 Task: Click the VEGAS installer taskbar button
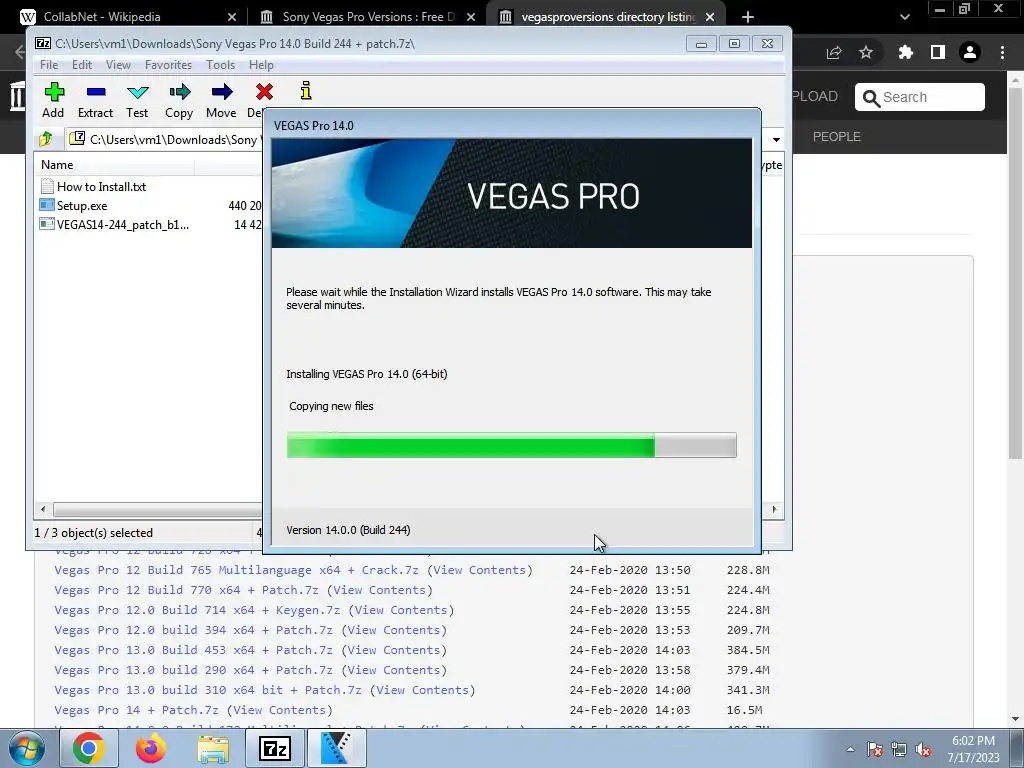click(x=337, y=748)
